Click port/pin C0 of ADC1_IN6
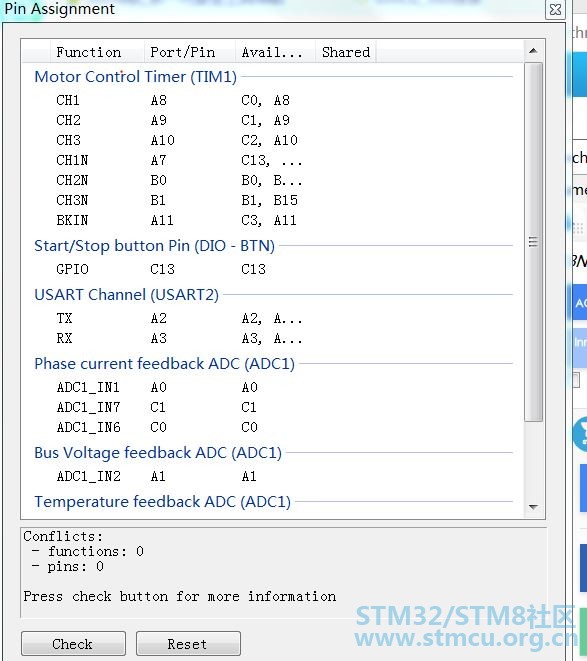Image resolution: width=587 pixels, height=661 pixels. [x=159, y=427]
